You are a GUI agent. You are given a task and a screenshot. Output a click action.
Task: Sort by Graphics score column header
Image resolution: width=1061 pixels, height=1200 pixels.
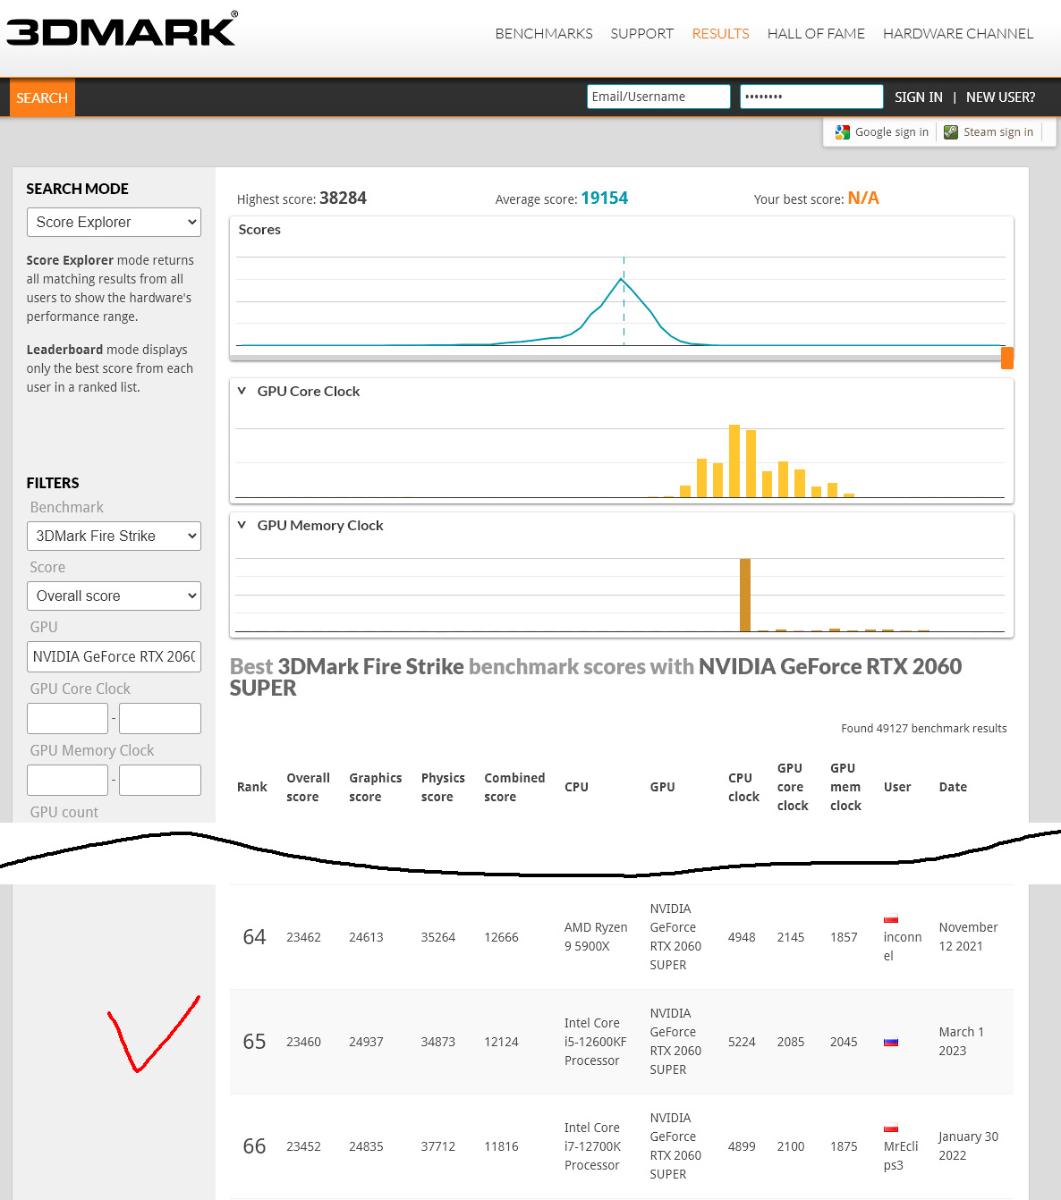pos(375,787)
